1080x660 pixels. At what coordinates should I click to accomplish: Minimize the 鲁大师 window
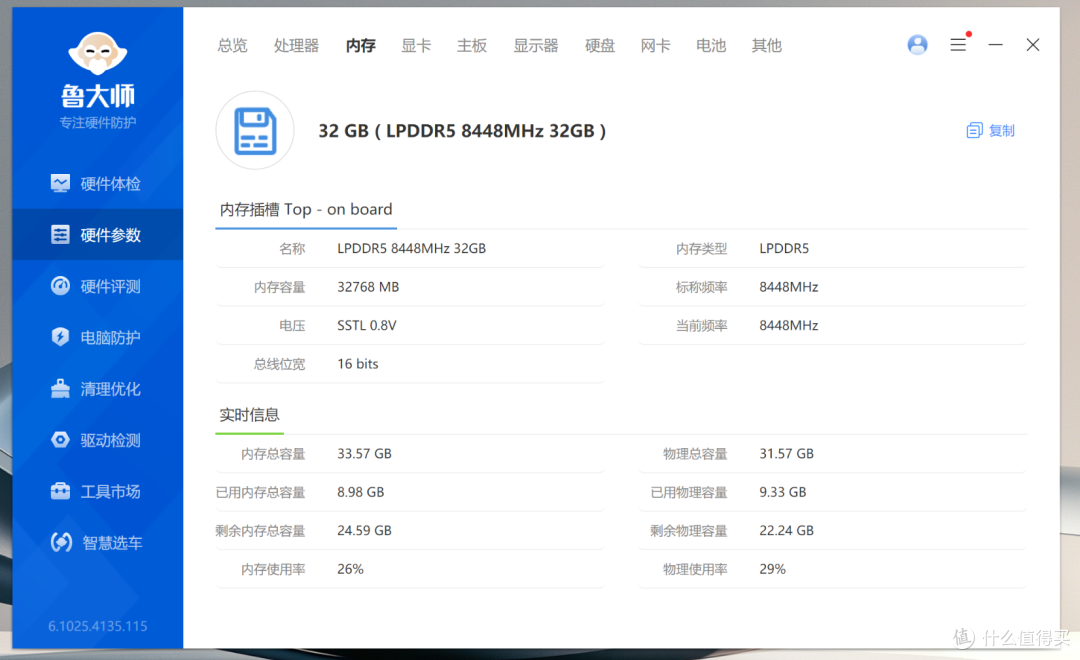point(995,45)
